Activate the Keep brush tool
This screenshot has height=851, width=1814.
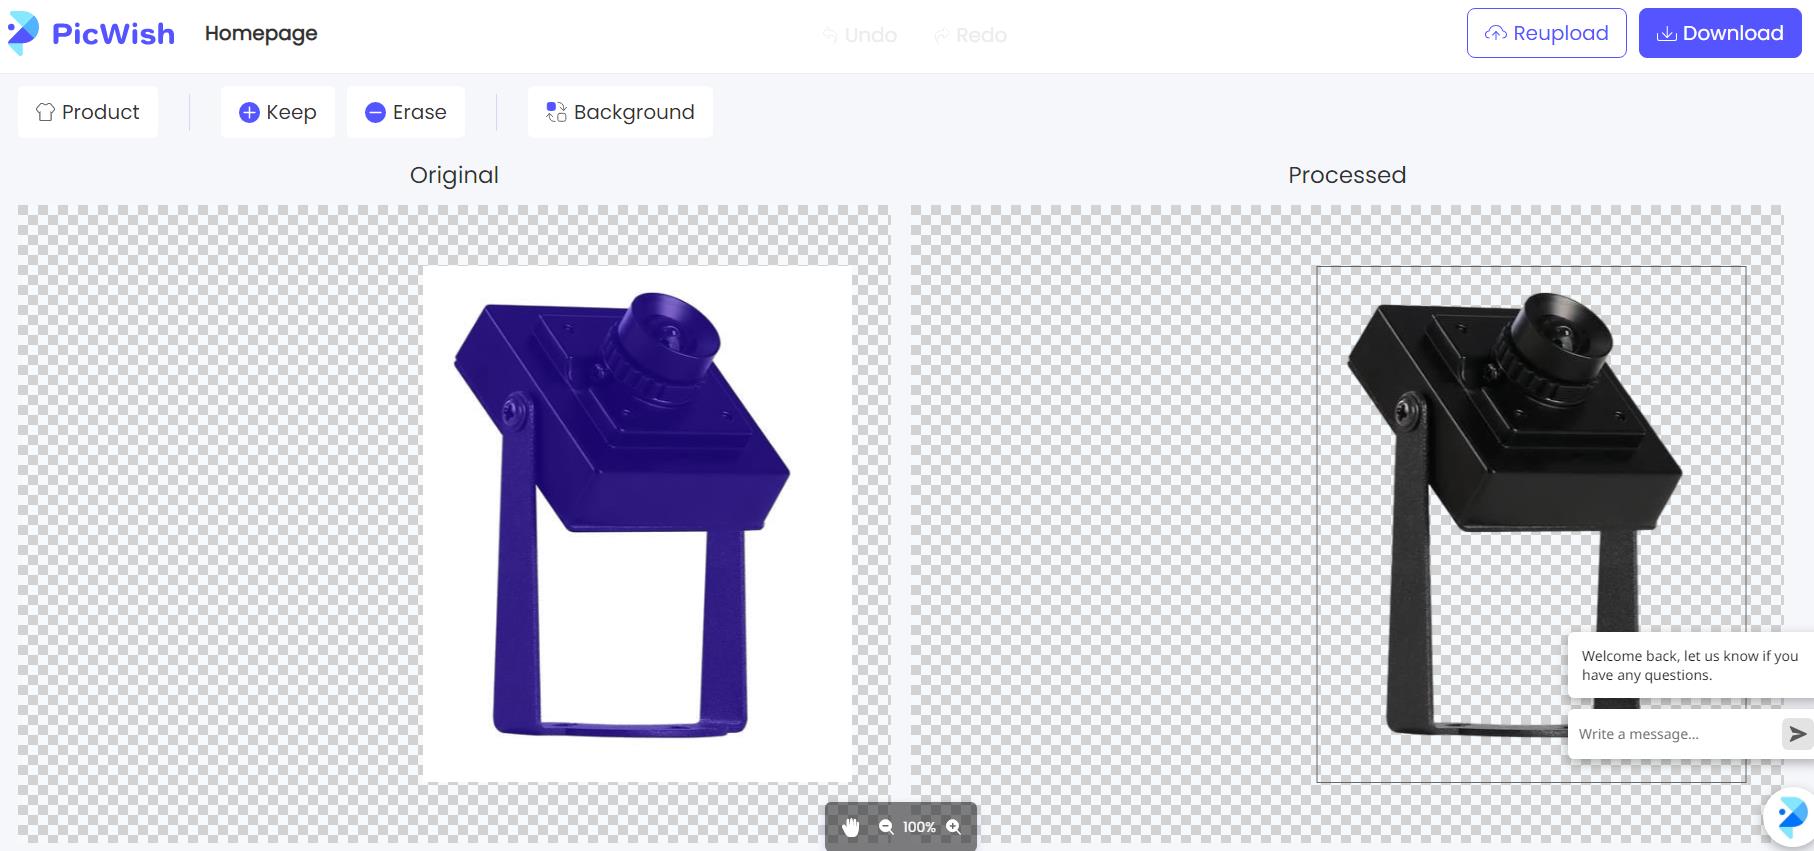[x=278, y=112]
